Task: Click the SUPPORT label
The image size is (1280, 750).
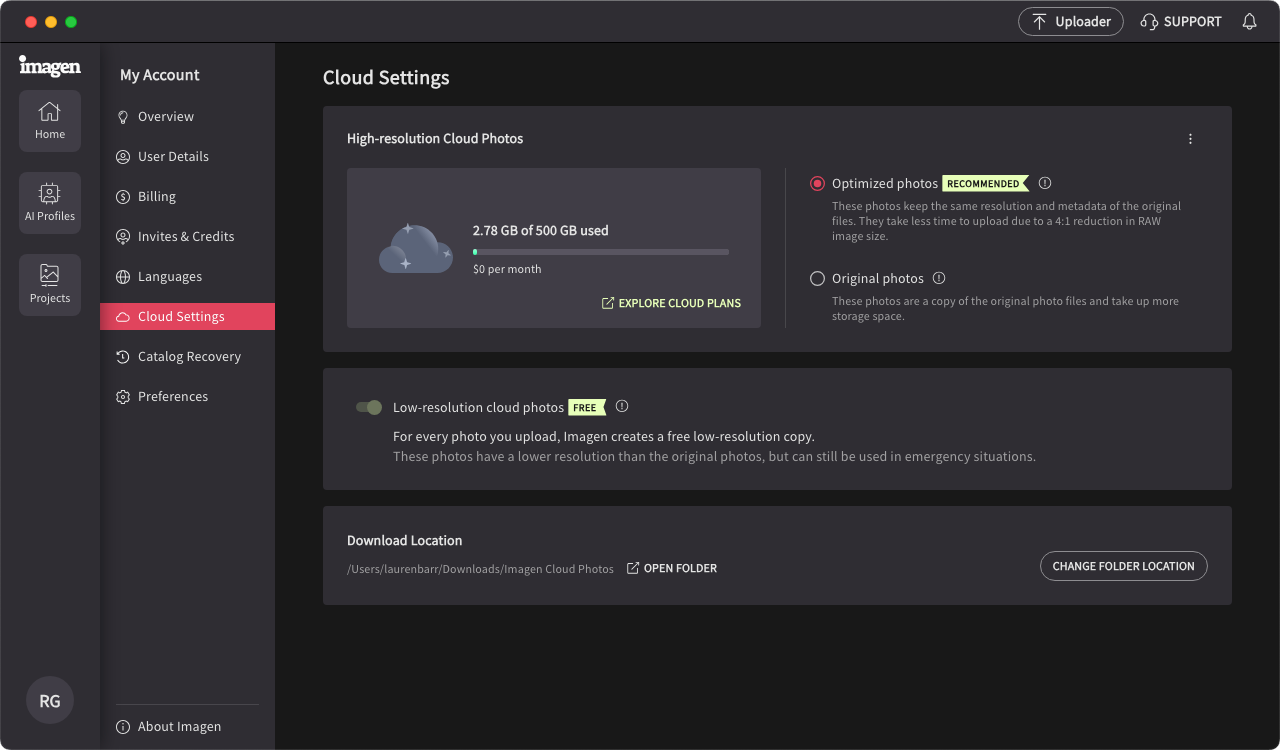Action: (1193, 22)
